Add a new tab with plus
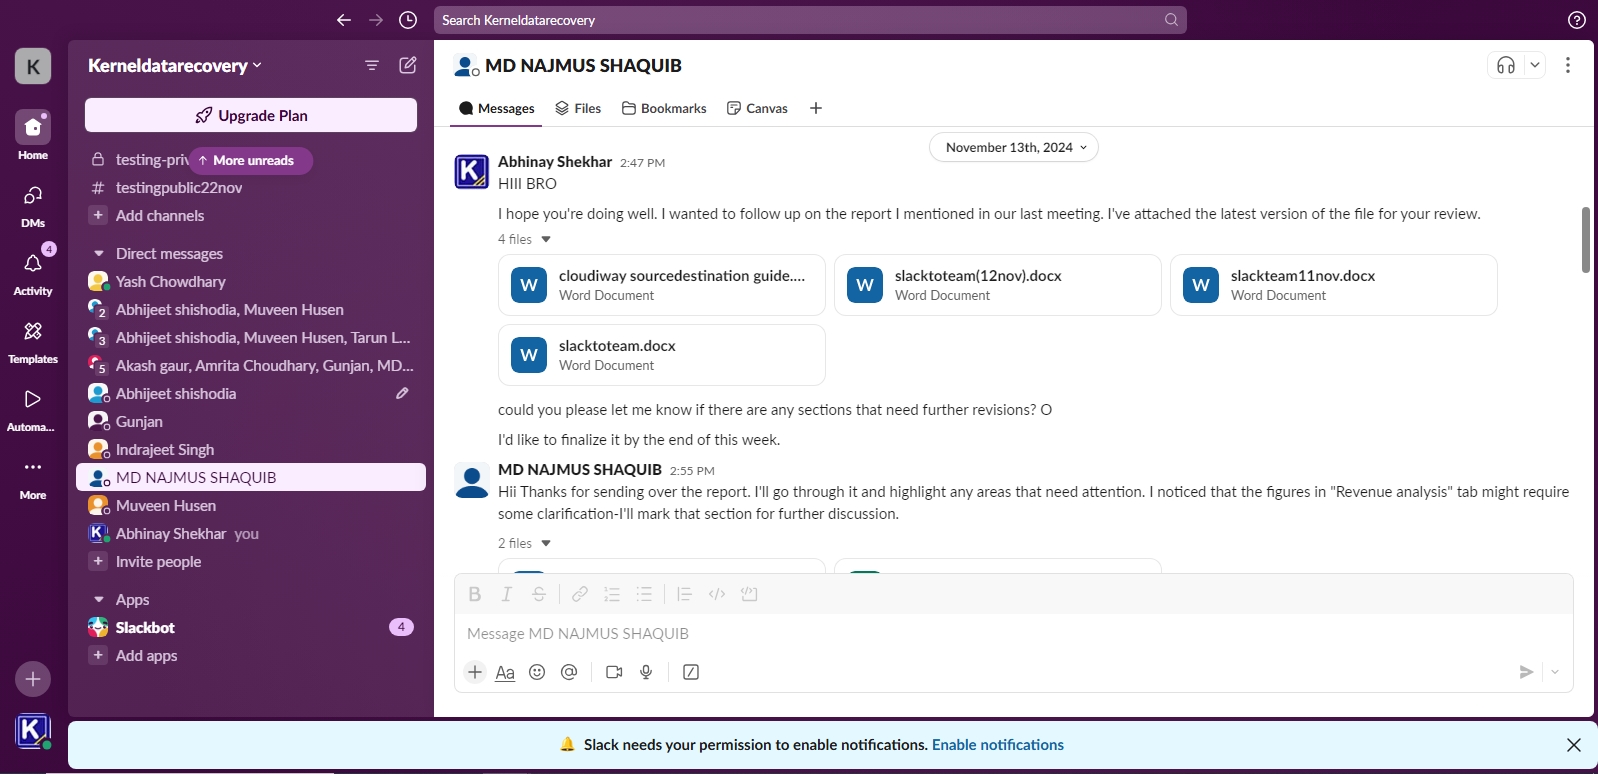This screenshot has height=774, width=1598. tap(816, 108)
